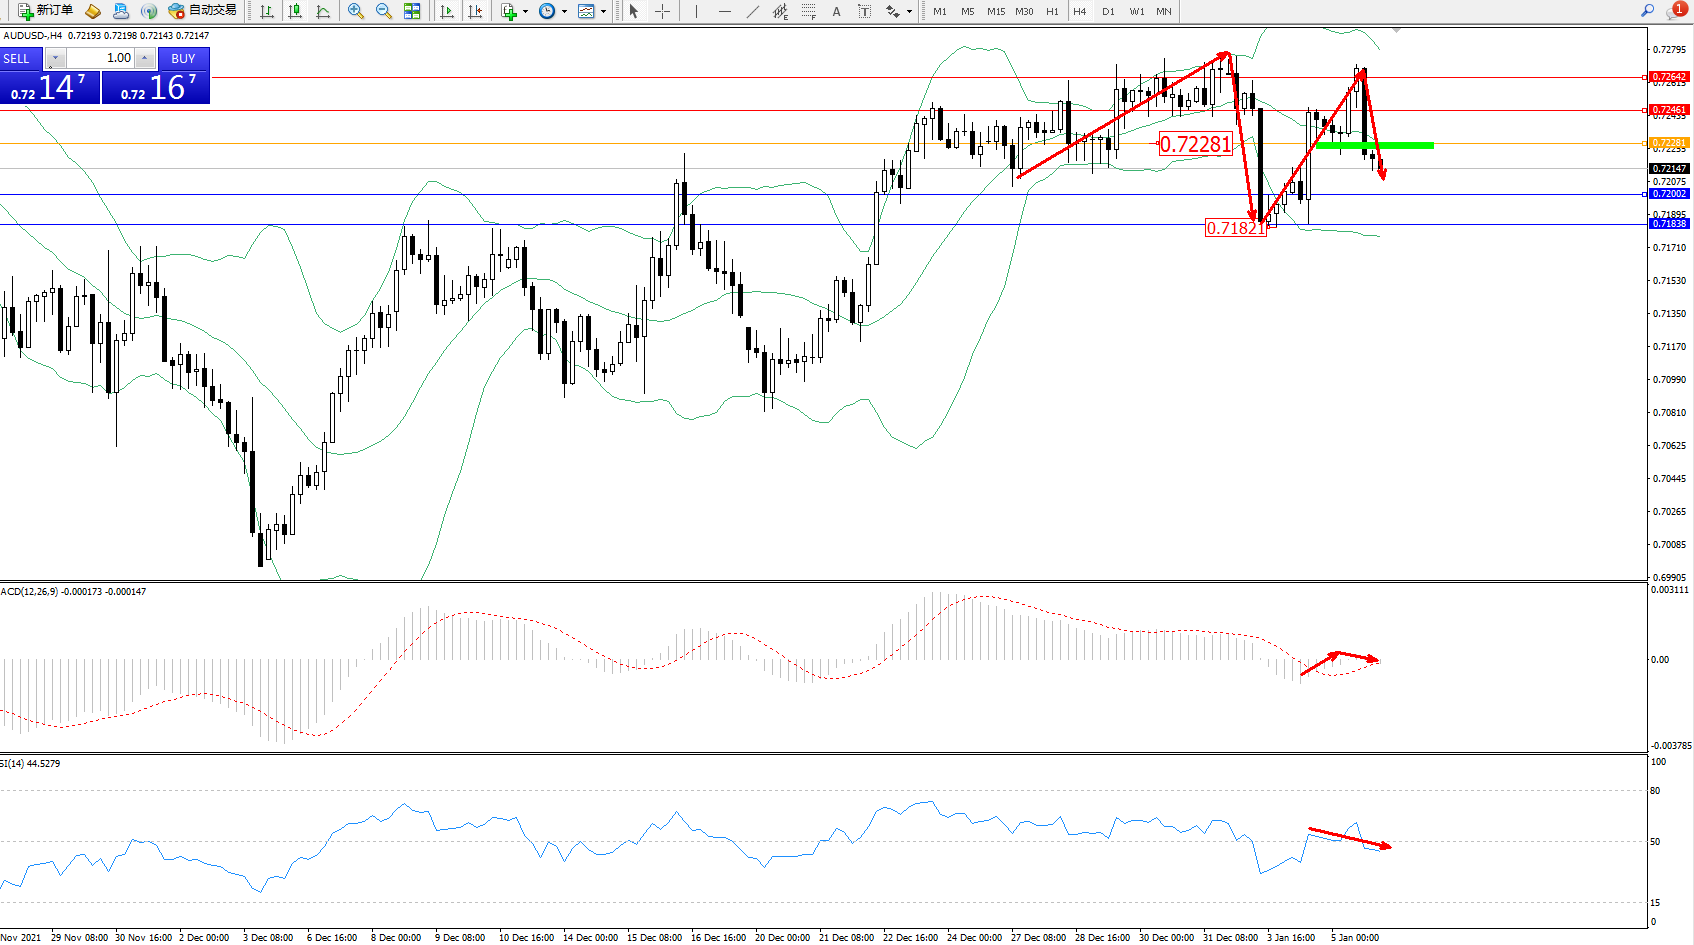Open the chart templates dropdown
1694x945 pixels.
pyautogui.click(x=592, y=11)
